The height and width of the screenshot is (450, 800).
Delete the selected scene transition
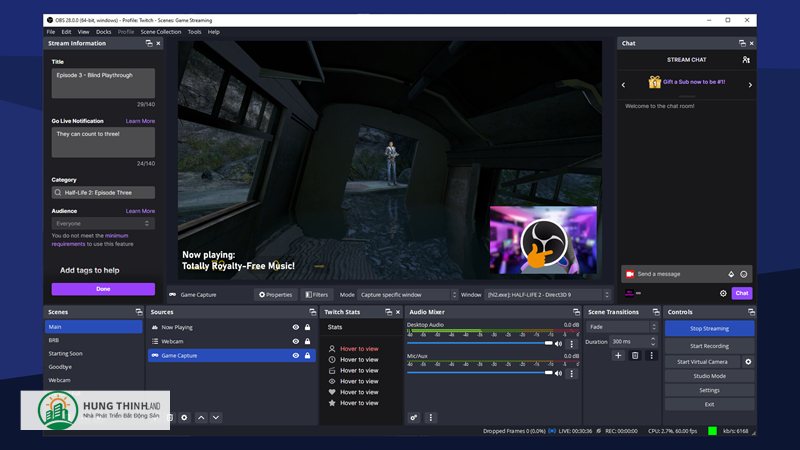pos(634,355)
